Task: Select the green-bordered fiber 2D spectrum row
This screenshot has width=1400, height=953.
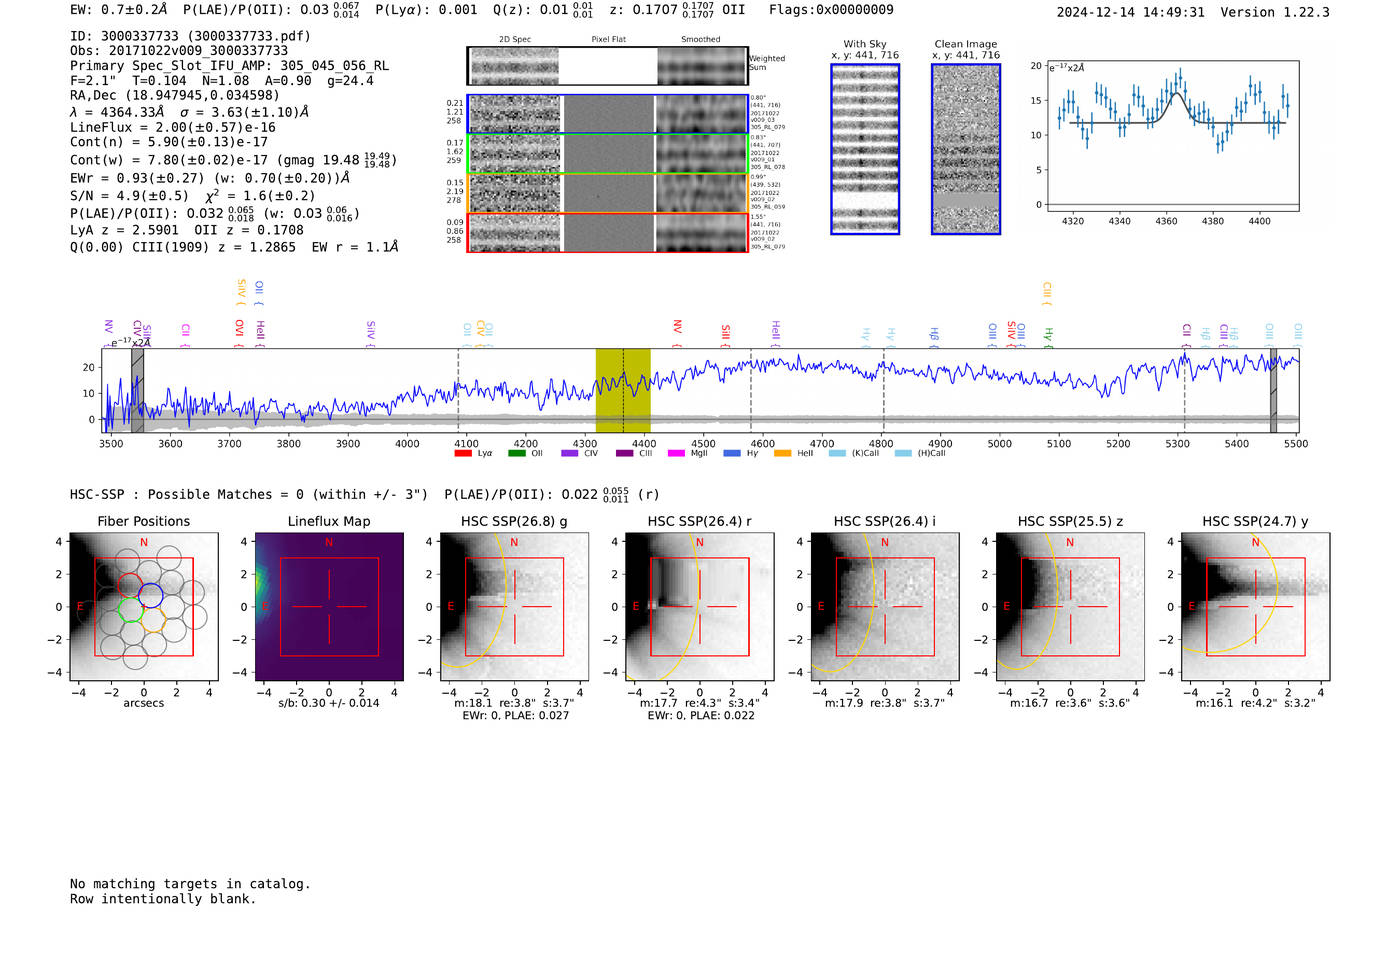Action: [x=608, y=154]
